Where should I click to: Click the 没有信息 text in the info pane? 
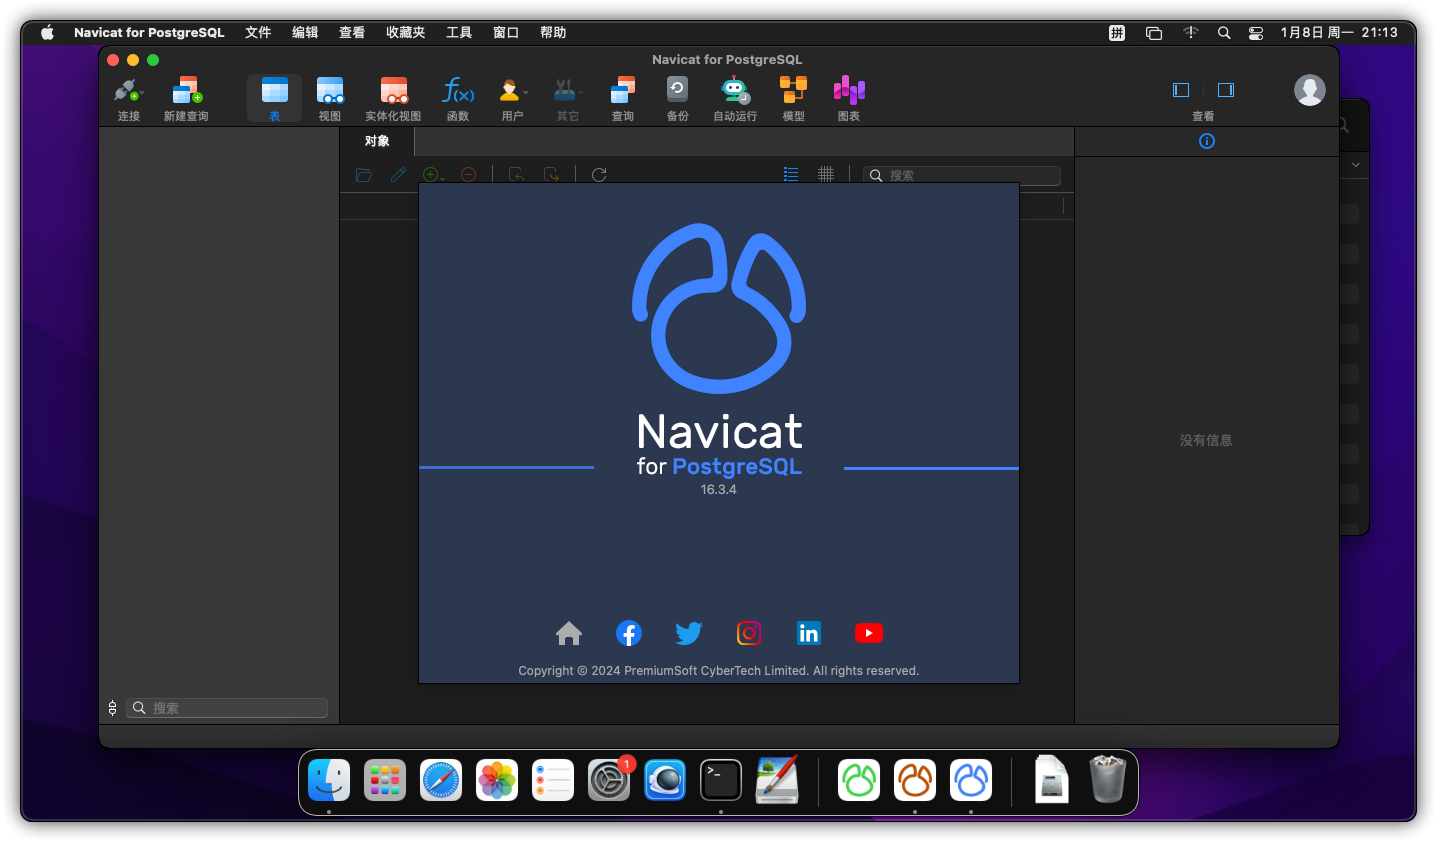click(x=1206, y=440)
